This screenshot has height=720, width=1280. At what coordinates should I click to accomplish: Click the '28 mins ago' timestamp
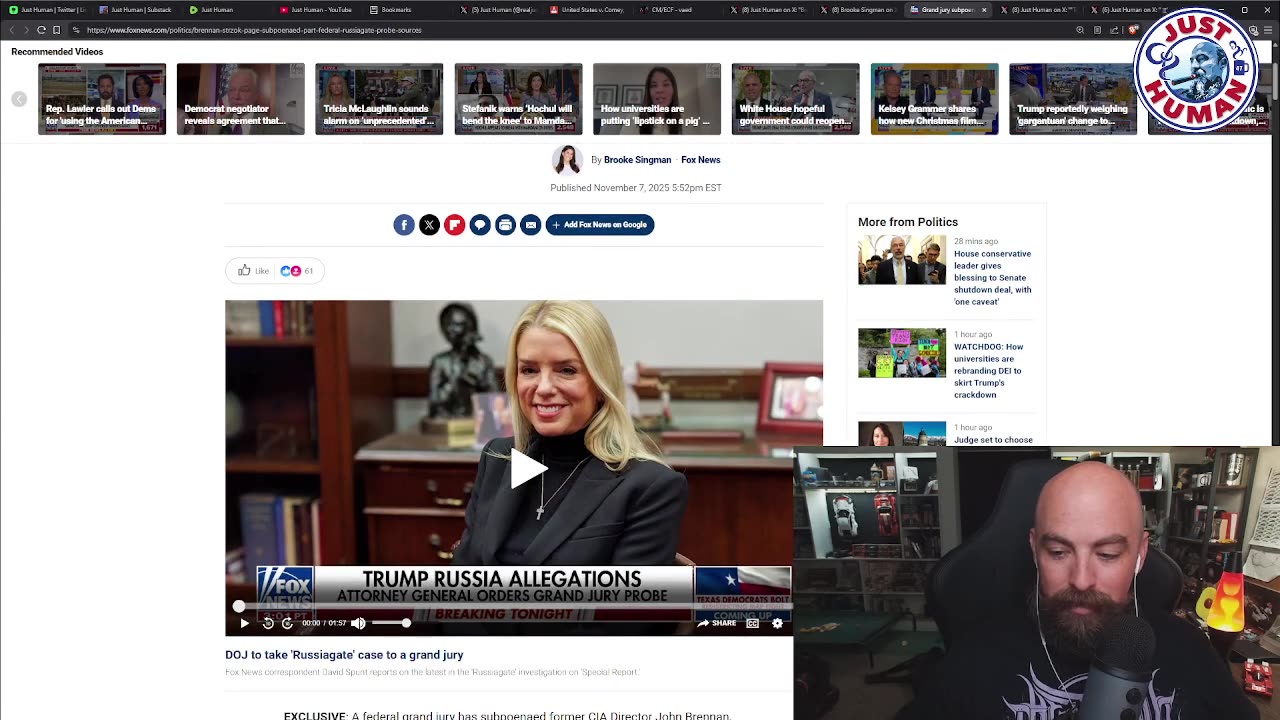pos(976,241)
